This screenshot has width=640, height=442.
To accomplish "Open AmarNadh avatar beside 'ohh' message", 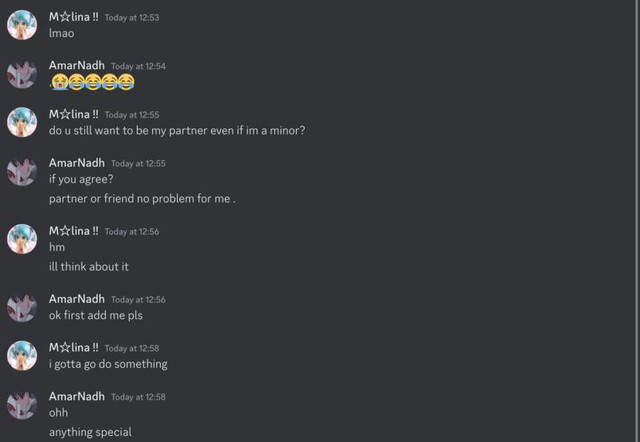I will pos(22,404).
